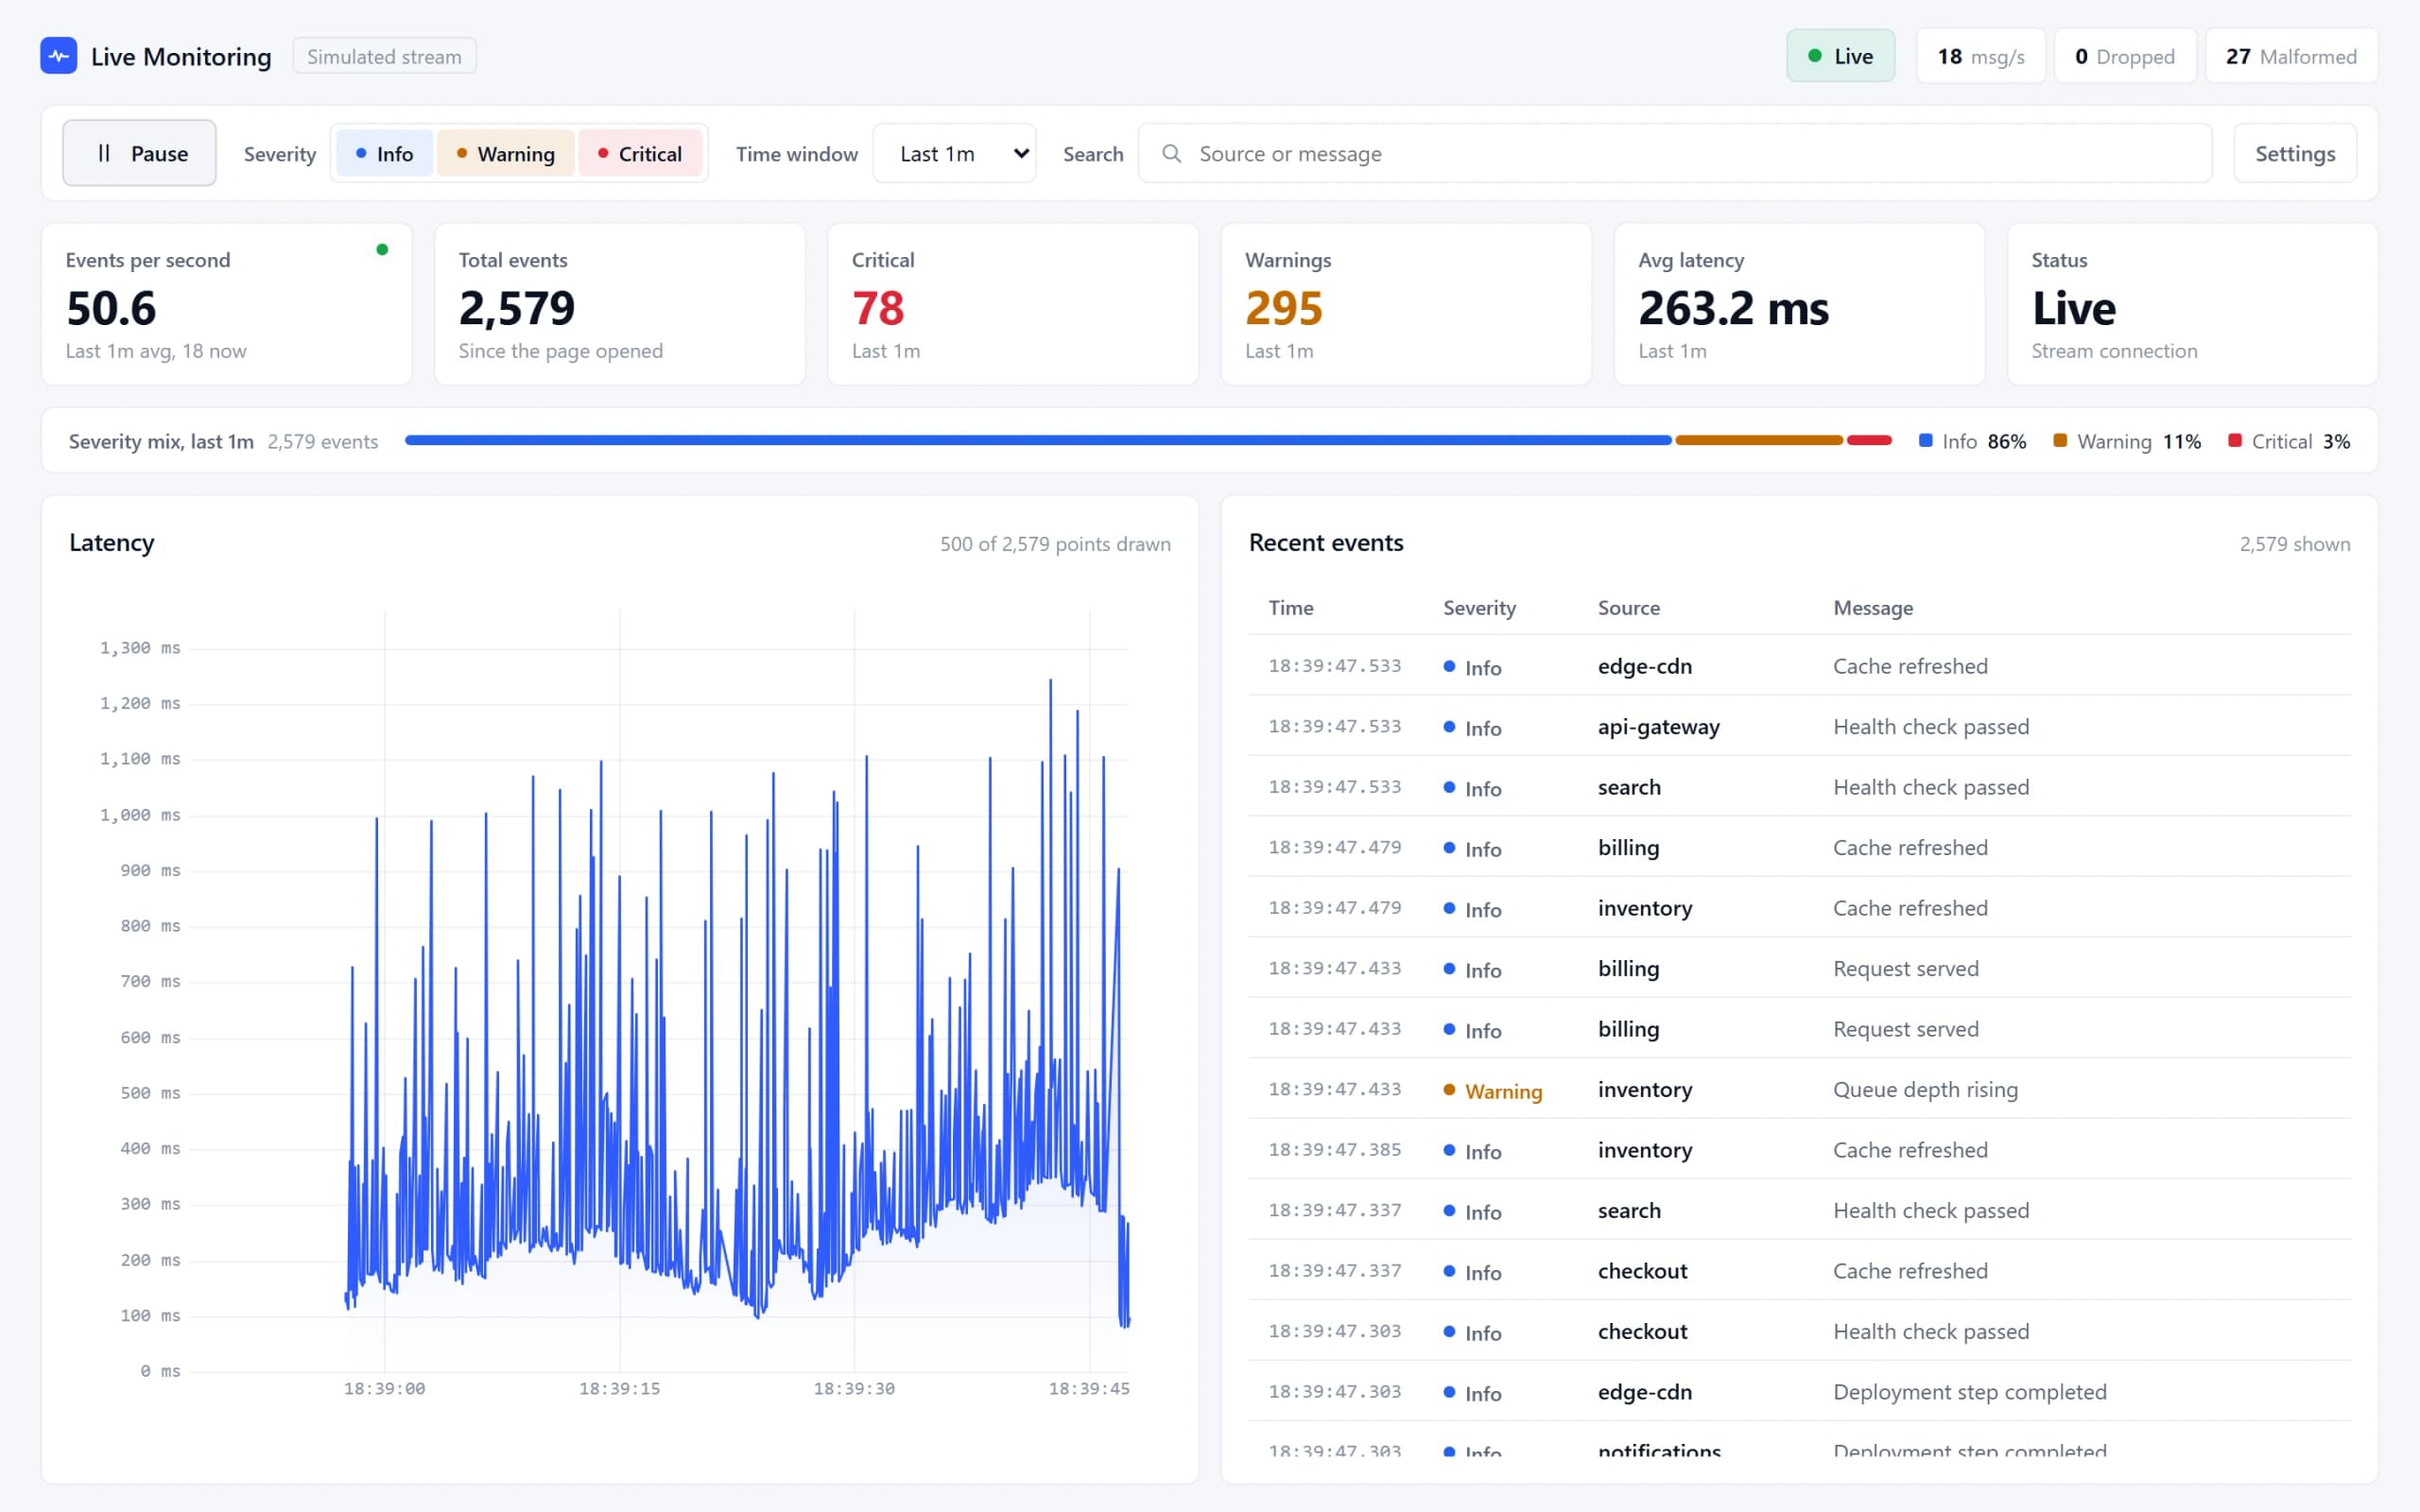
Task: Click the Status card Live value
Action: 2073,308
